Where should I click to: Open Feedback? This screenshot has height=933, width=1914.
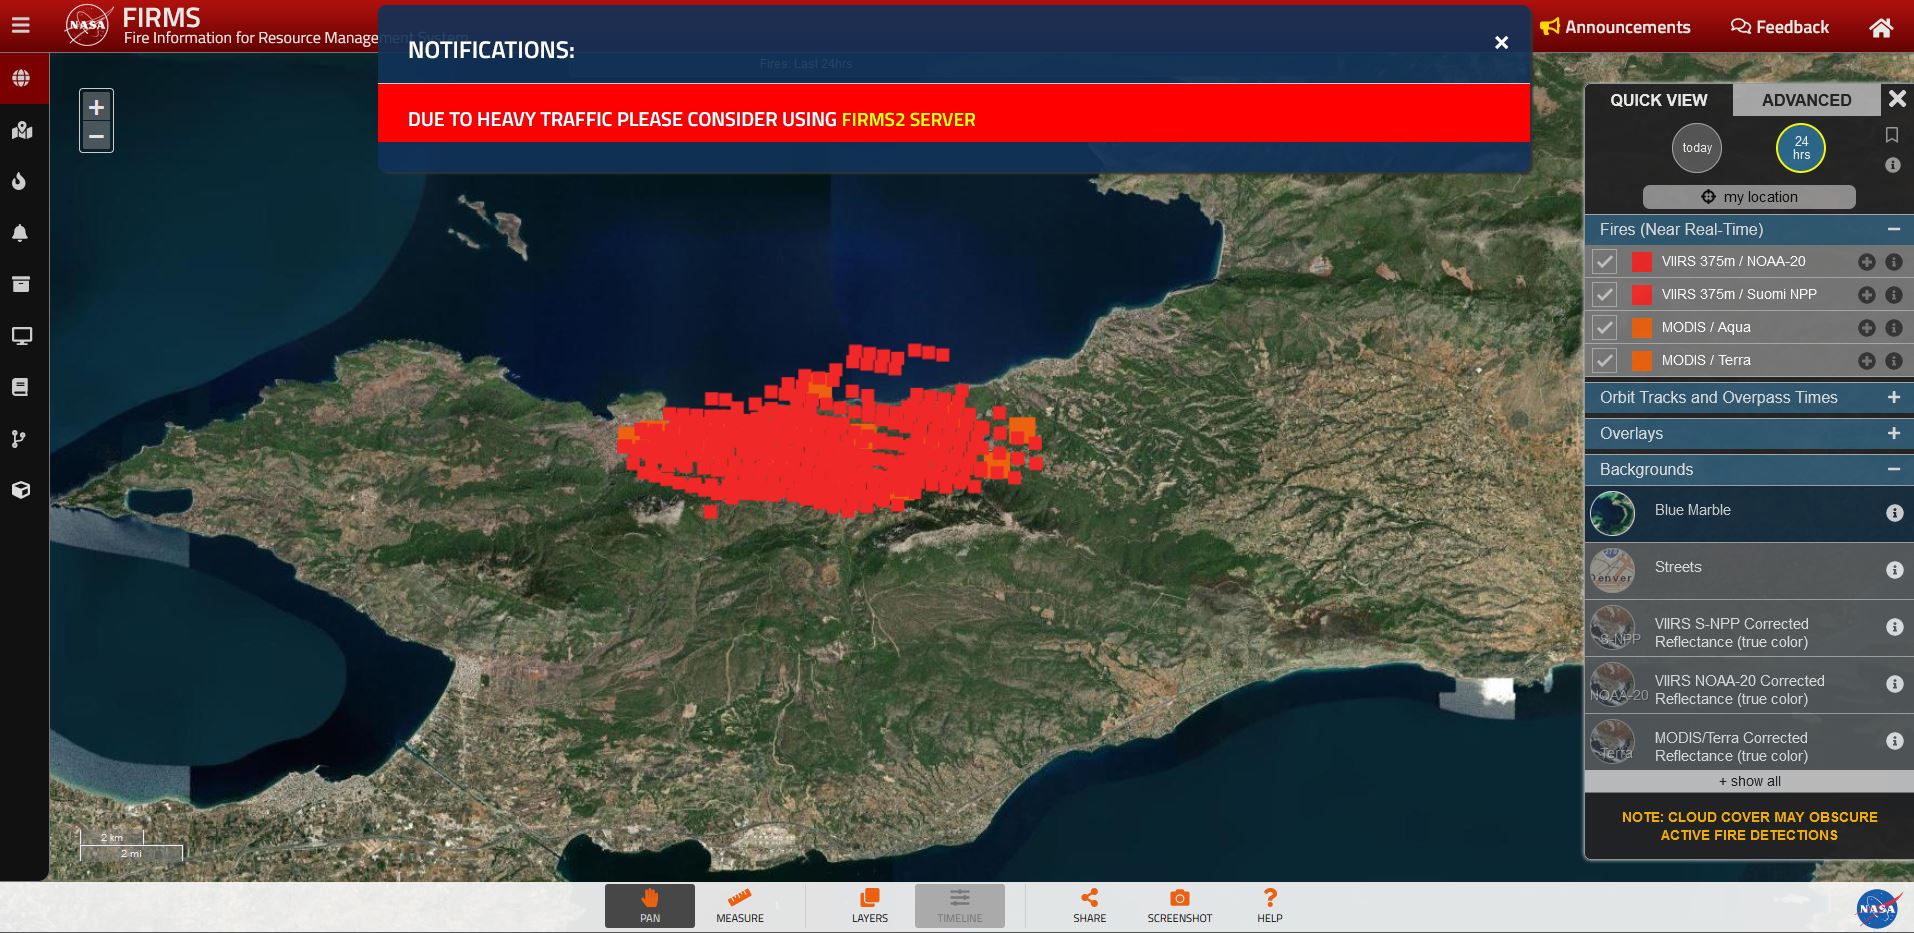(1779, 27)
